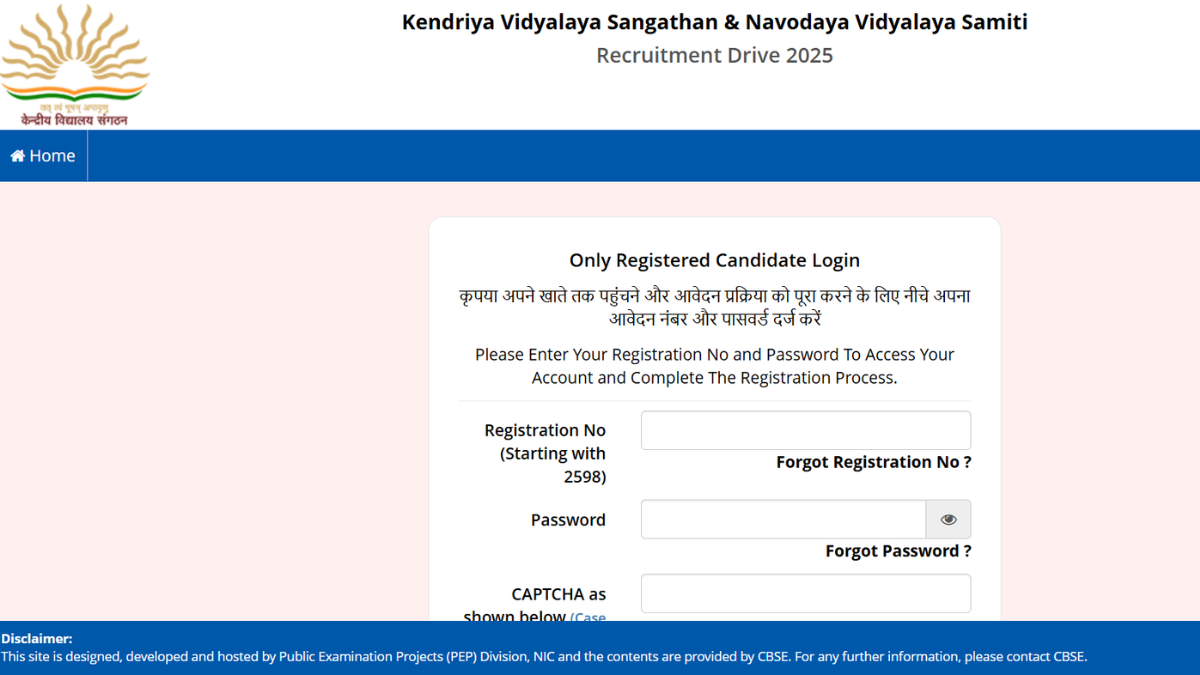Screen dimensions: 1200x675
Task: Click the house icon in the navigation bar
Action: [x=17, y=156]
